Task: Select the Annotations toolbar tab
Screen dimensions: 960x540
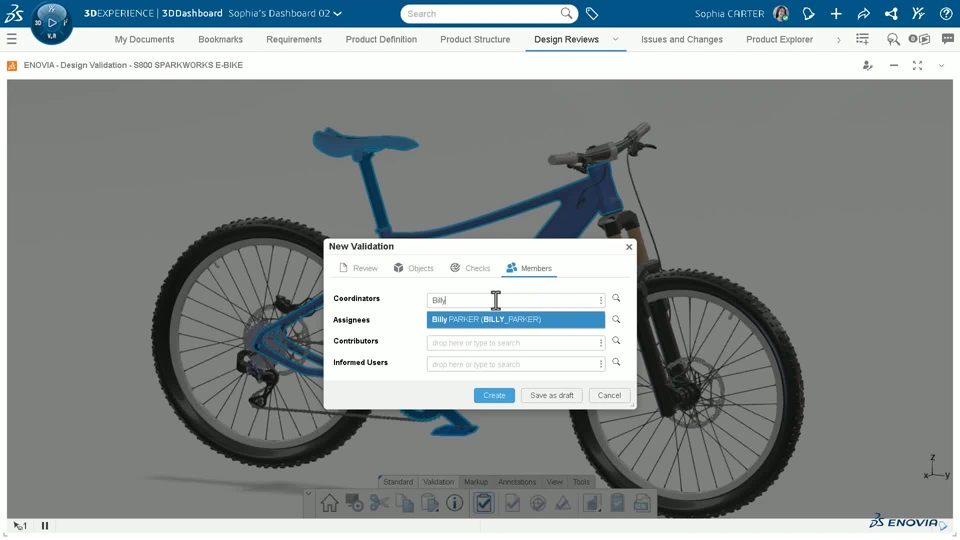Action: (517, 482)
